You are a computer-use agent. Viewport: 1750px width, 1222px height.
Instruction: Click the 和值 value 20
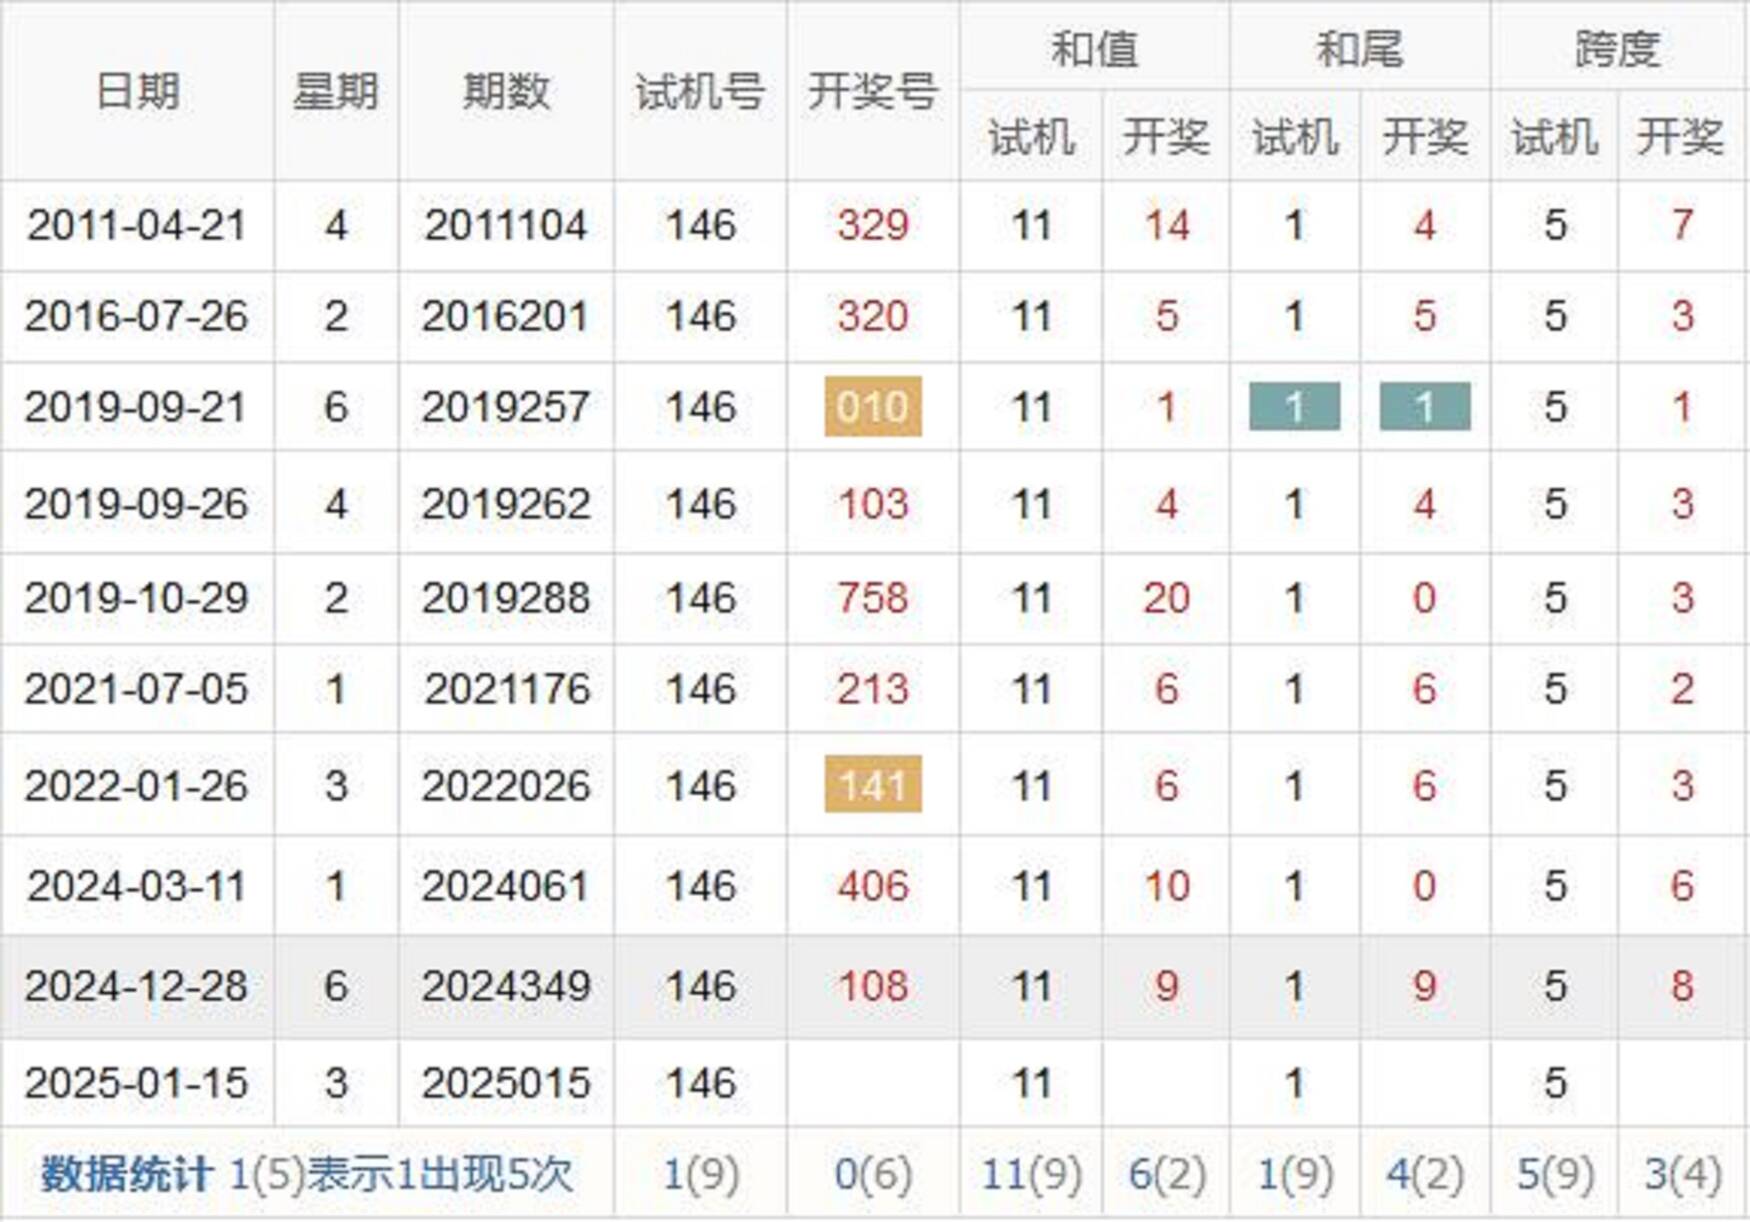pyautogui.click(x=1166, y=598)
